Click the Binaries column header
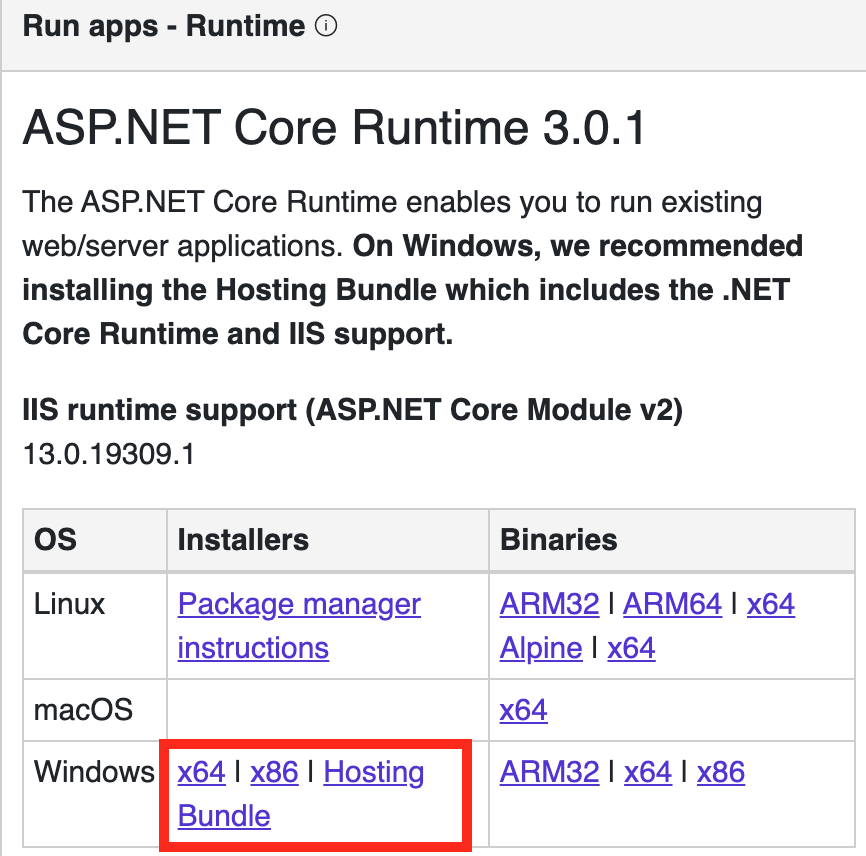This screenshot has width=866, height=856. click(558, 540)
